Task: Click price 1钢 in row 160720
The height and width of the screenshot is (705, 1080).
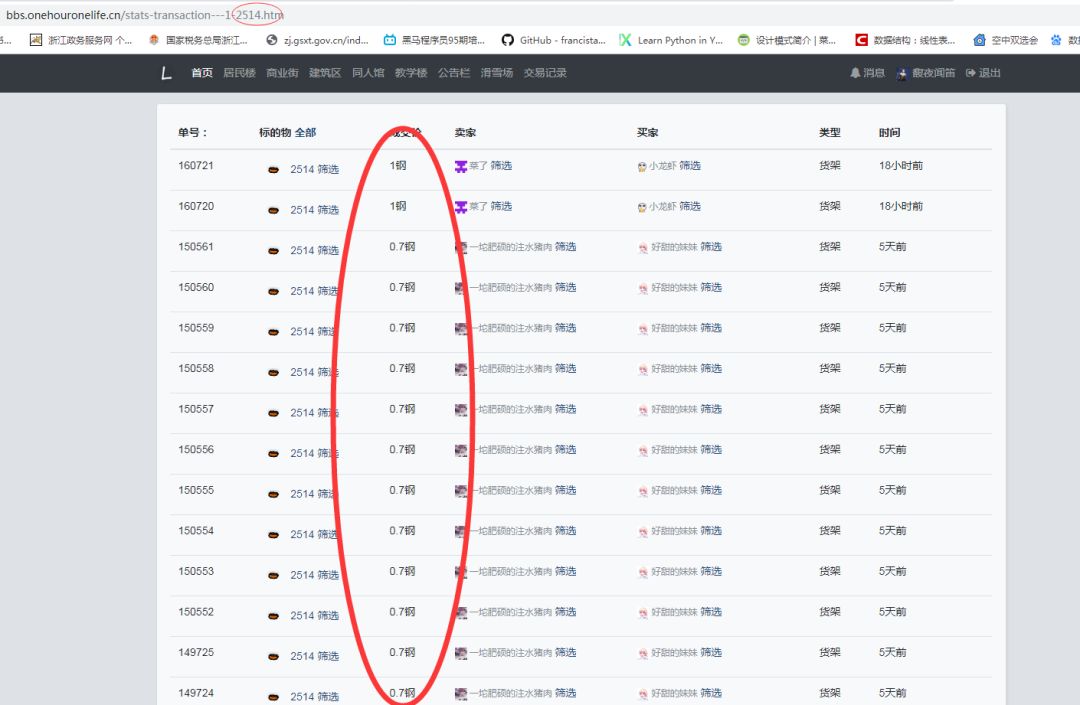Action: point(398,206)
